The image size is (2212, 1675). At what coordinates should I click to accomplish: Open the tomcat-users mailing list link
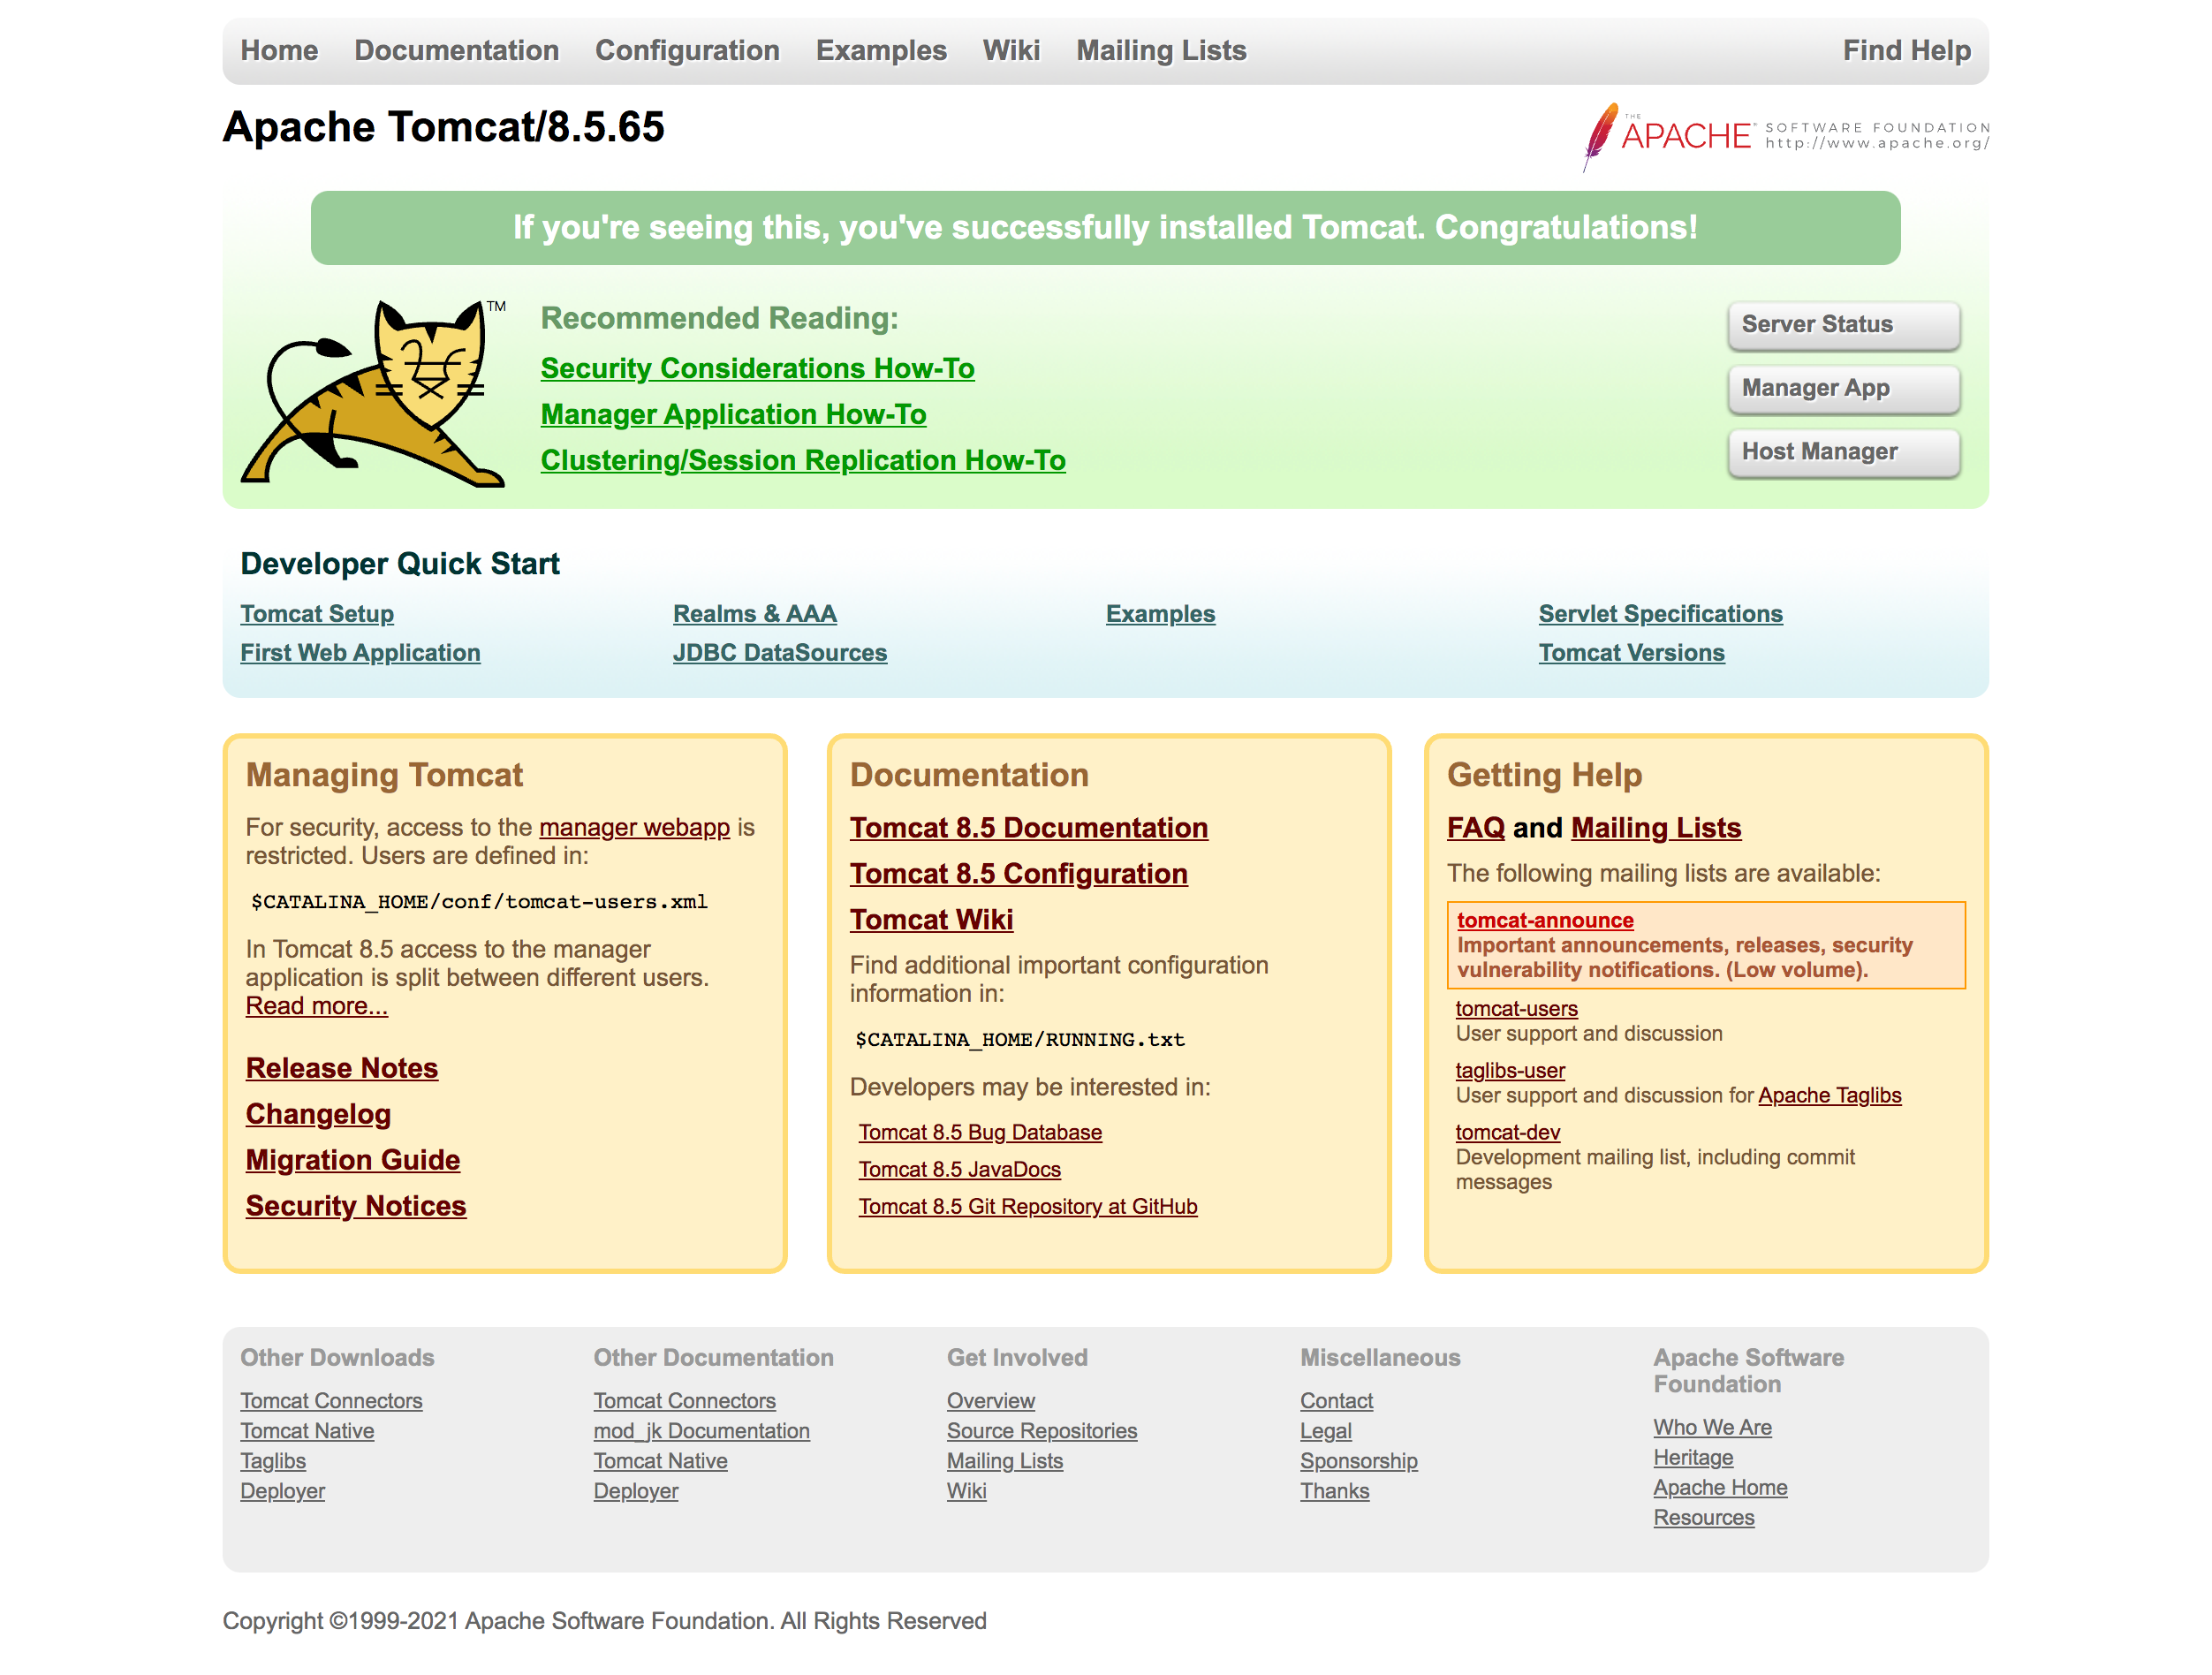(1516, 1008)
